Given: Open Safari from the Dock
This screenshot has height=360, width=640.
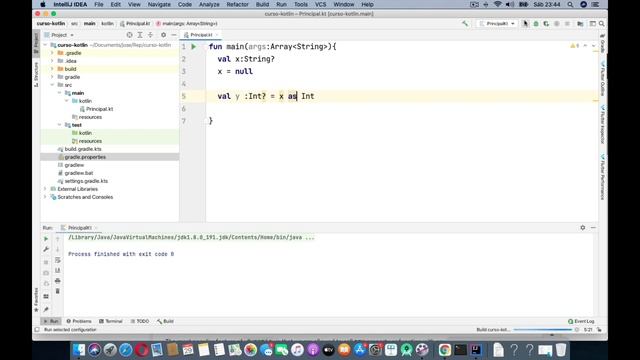Looking at the screenshot, I should coord(126,350).
